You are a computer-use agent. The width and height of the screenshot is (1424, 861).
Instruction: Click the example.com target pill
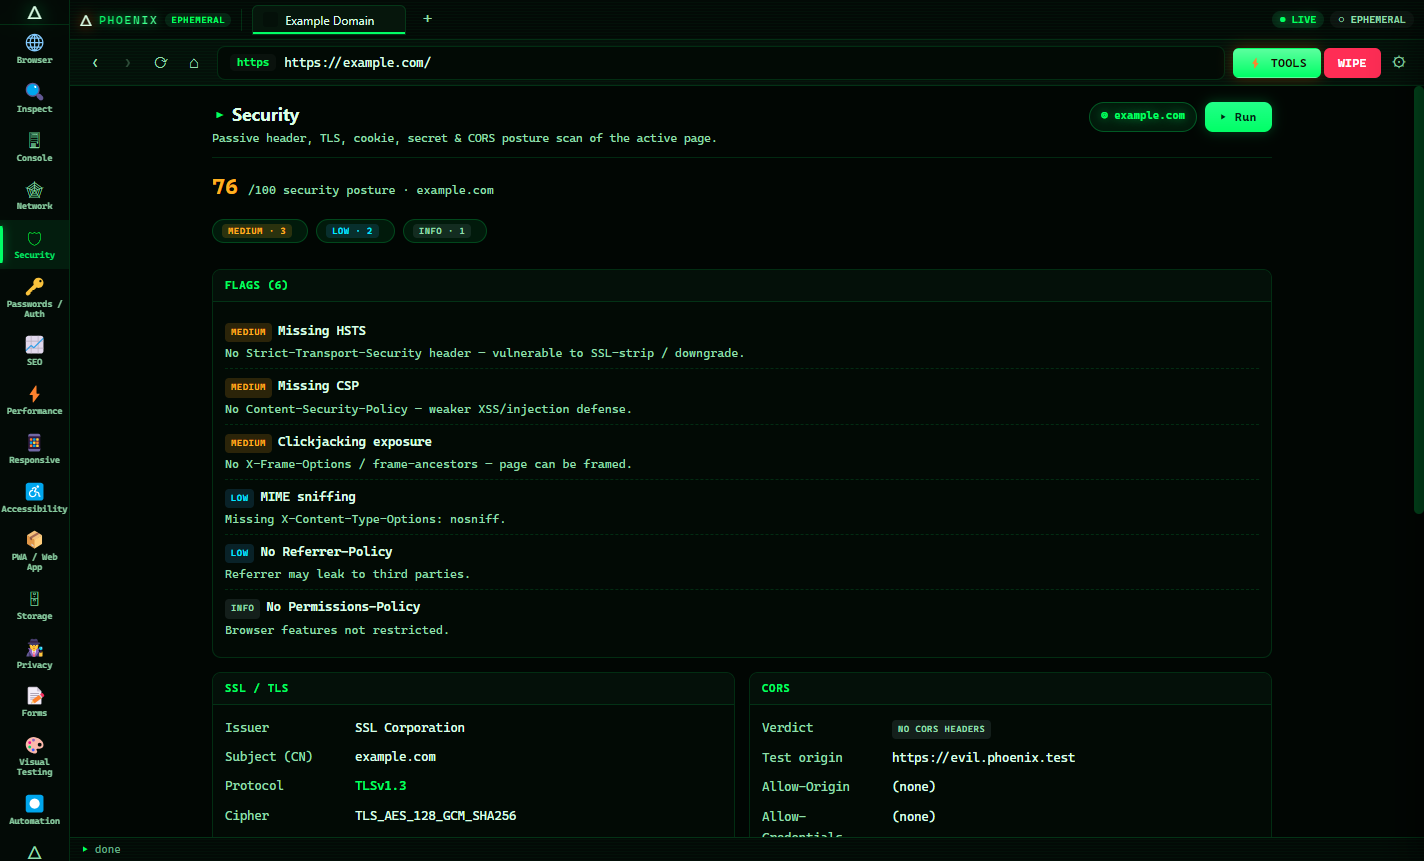click(1143, 116)
